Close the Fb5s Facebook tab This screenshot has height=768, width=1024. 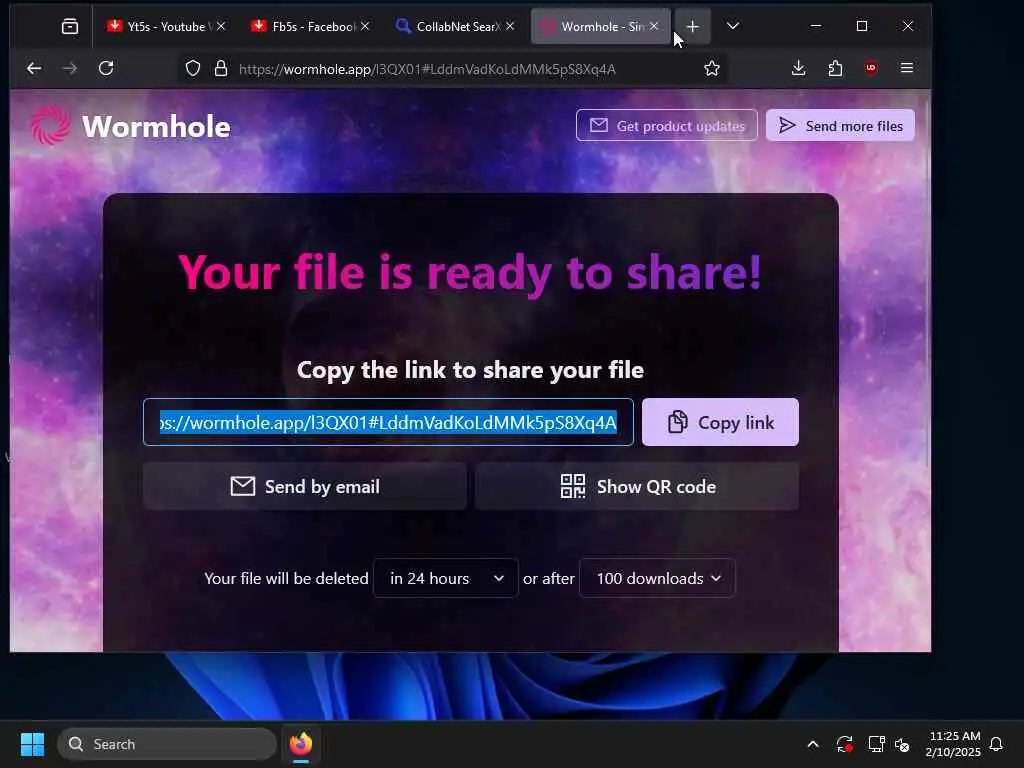coord(365,26)
